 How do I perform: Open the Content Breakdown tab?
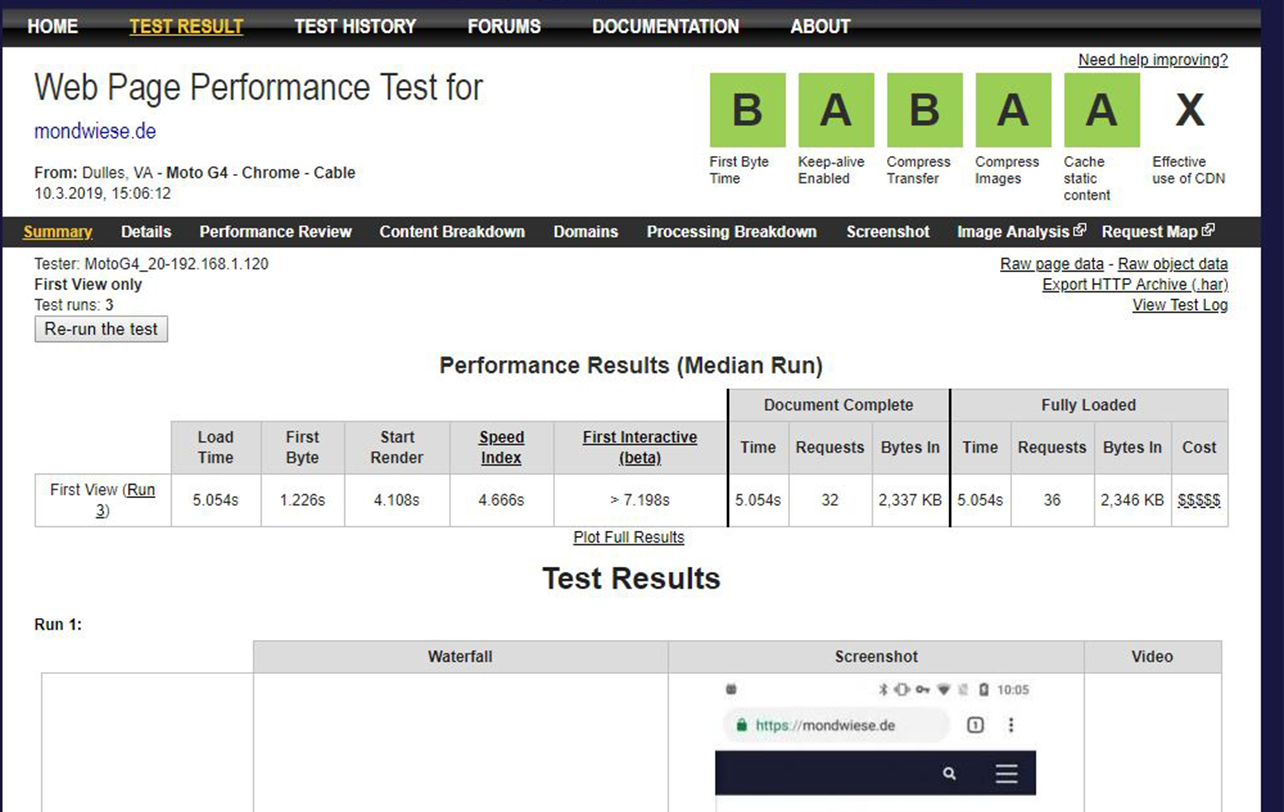[x=452, y=232]
